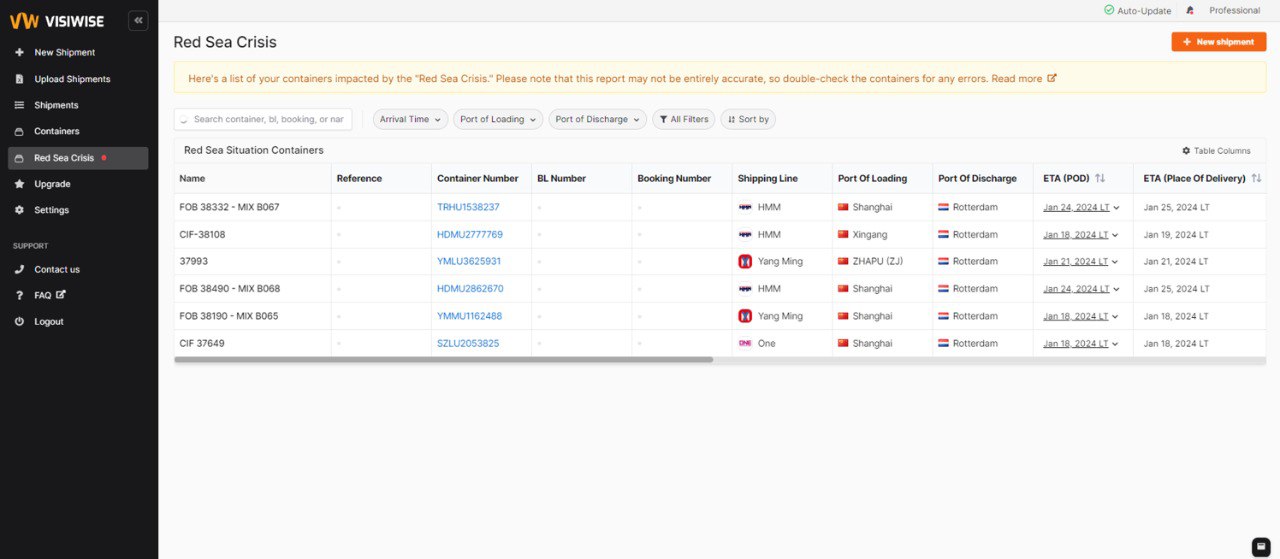Open container link HDMU2777769
Screen dimensions: 1280x559
tap(470, 235)
